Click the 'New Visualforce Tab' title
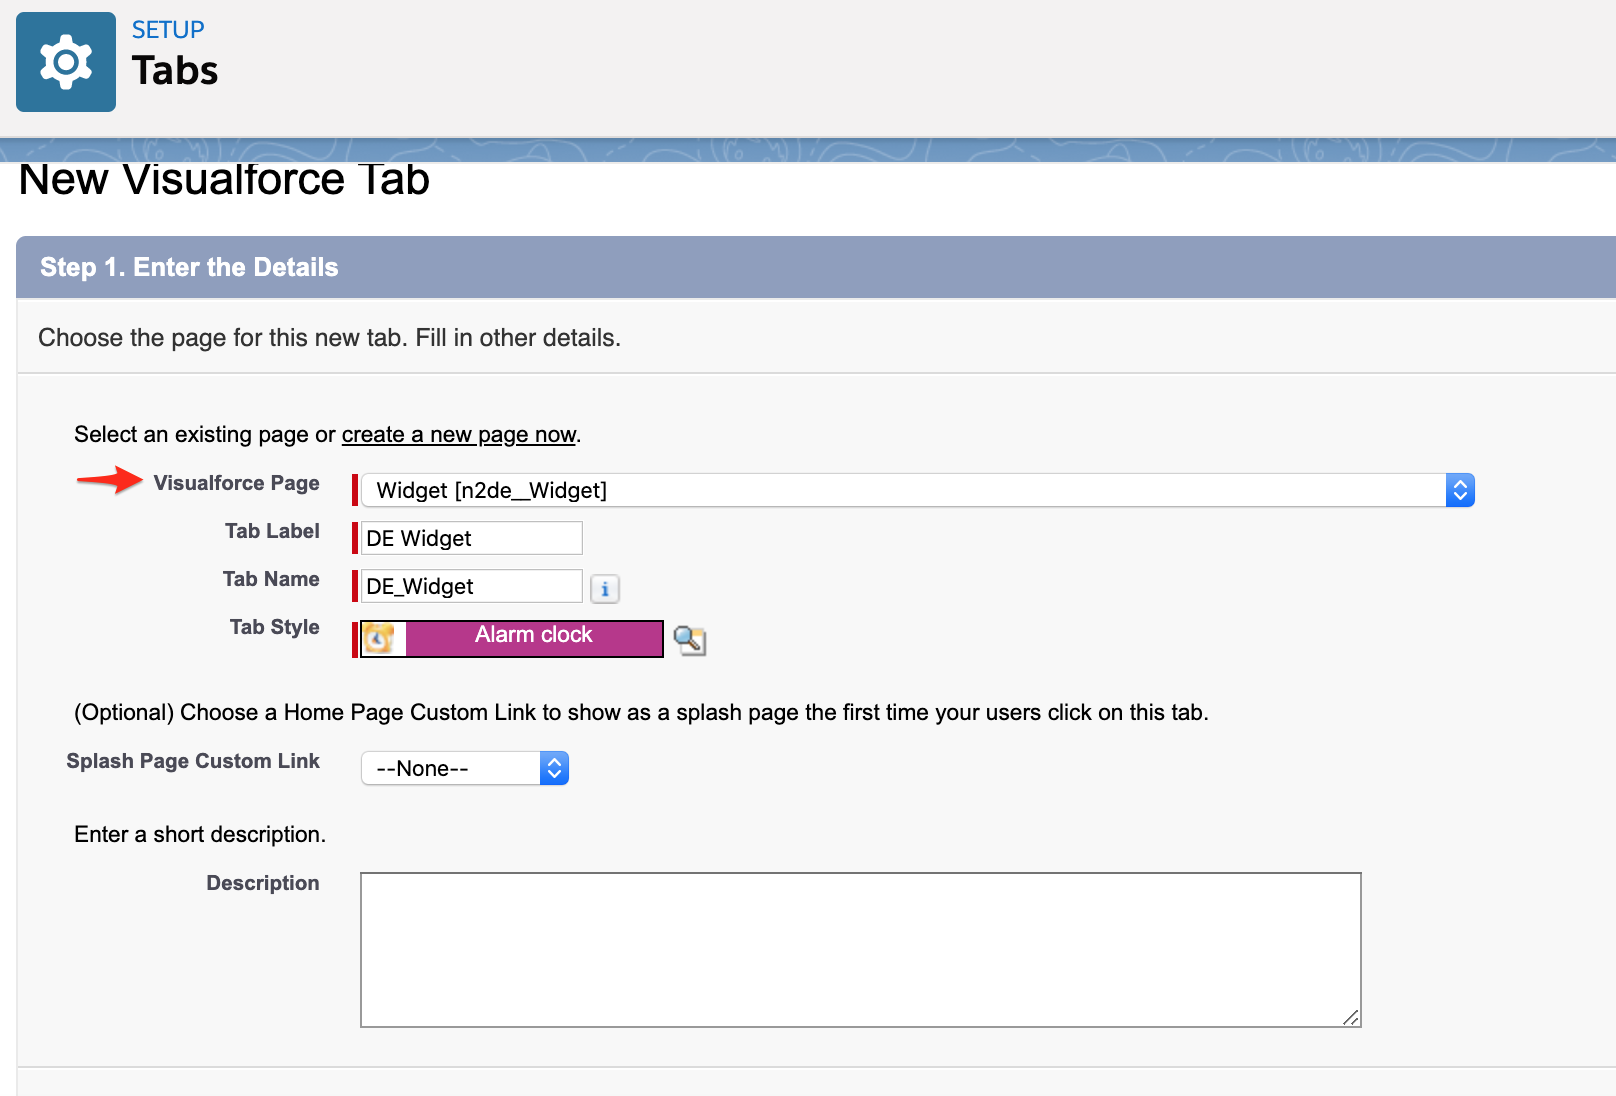This screenshot has height=1096, width=1616. 225,180
